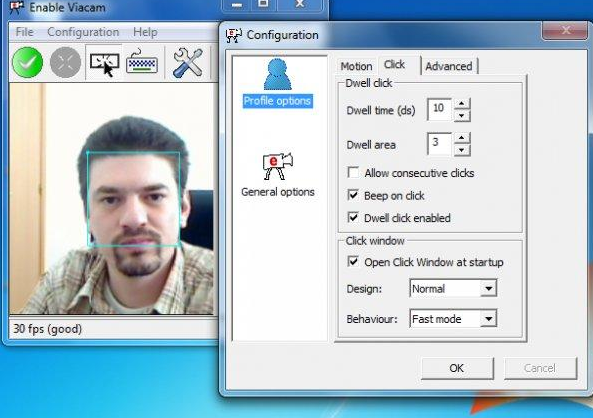The width and height of the screenshot is (593, 418).
Task: Select the General options camera icon
Action: point(278,166)
